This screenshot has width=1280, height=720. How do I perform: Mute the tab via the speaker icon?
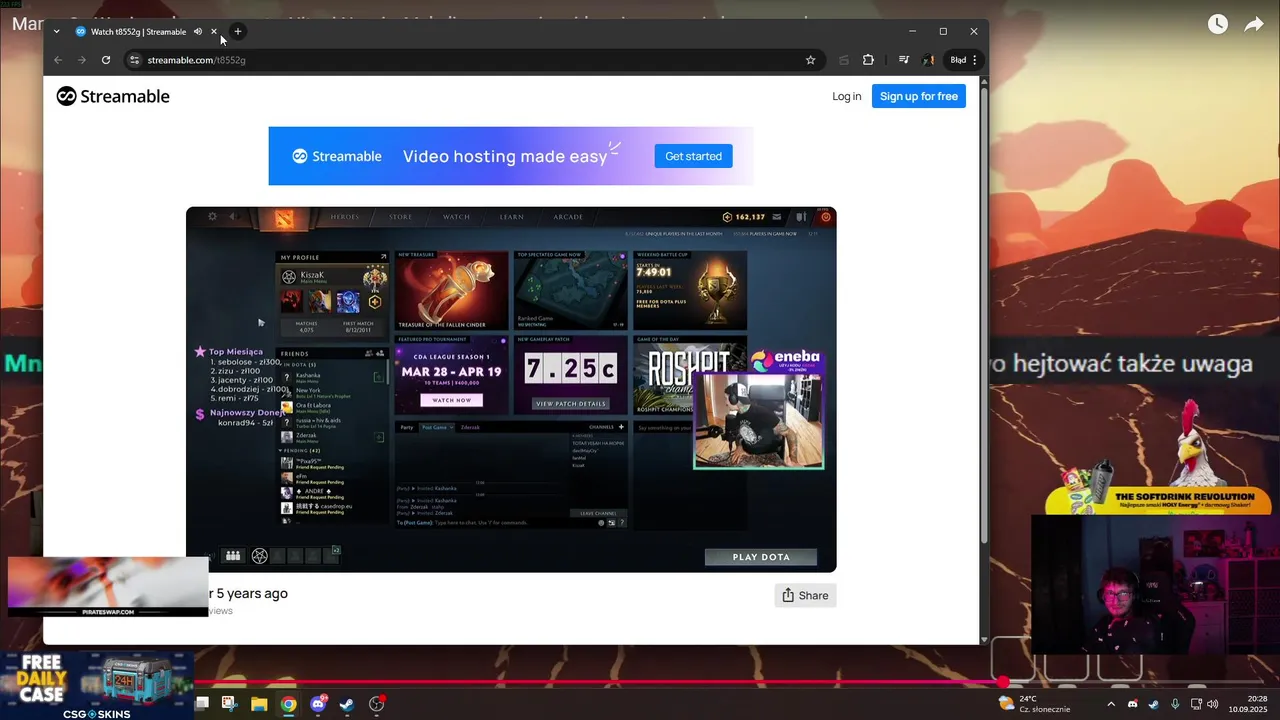pyautogui.click(x=198, y=31)
